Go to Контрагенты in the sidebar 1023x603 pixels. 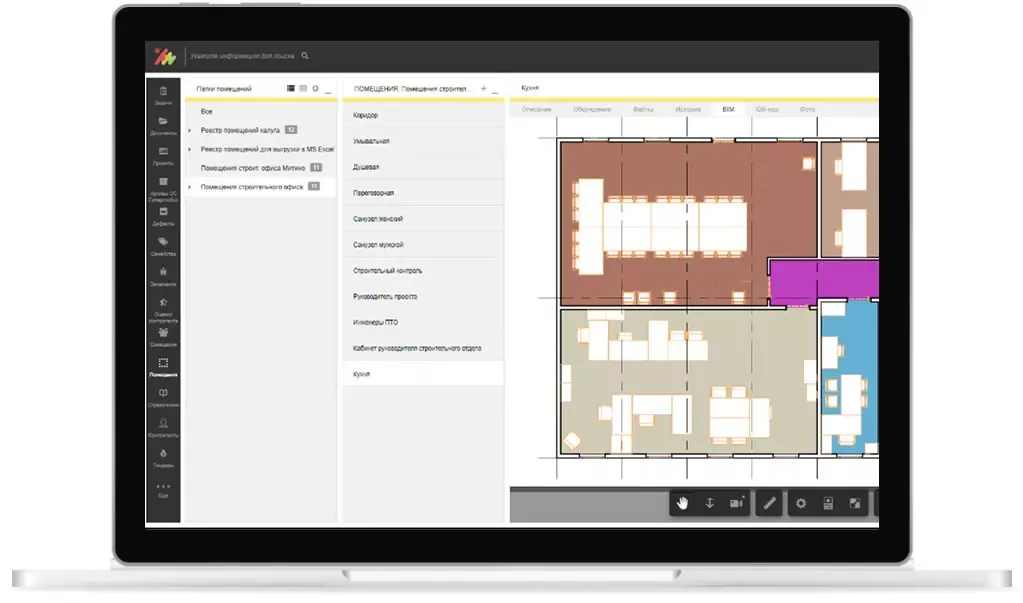point(163,428)
